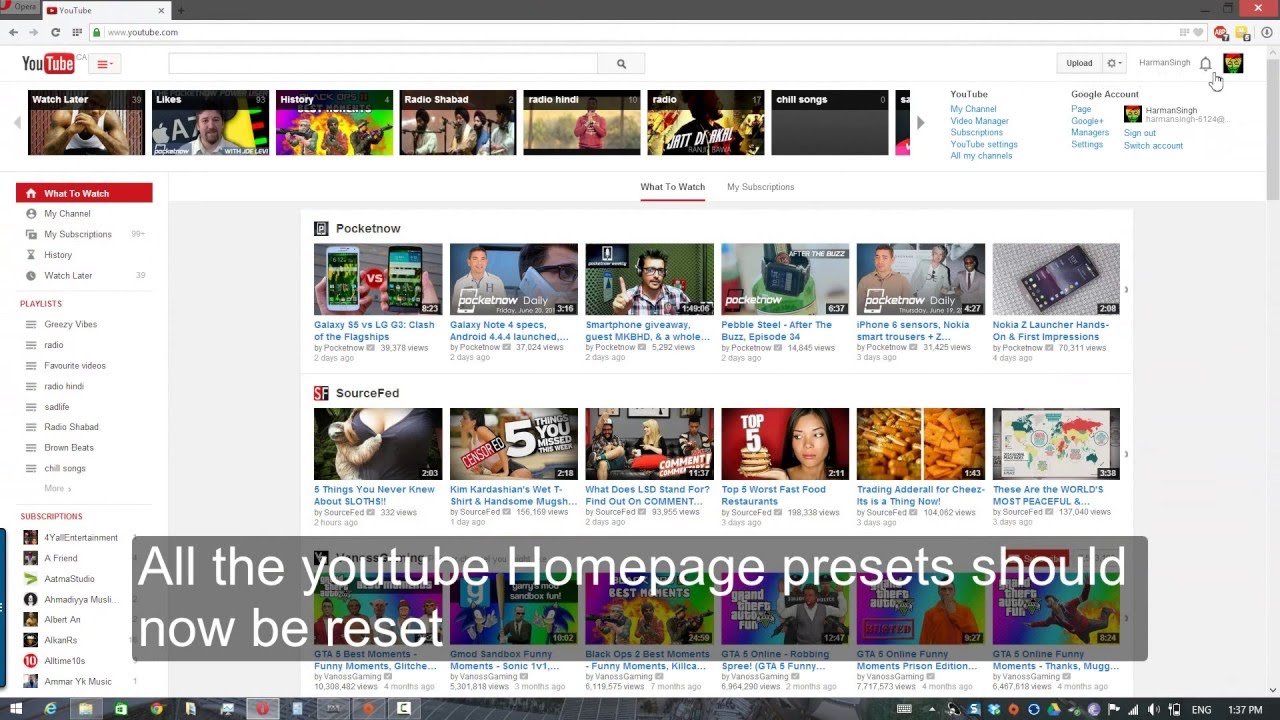The width and height of the screenshot is (1280, 720).
Task: Select What To Watch in the sidebar
Action: point(84,193)
